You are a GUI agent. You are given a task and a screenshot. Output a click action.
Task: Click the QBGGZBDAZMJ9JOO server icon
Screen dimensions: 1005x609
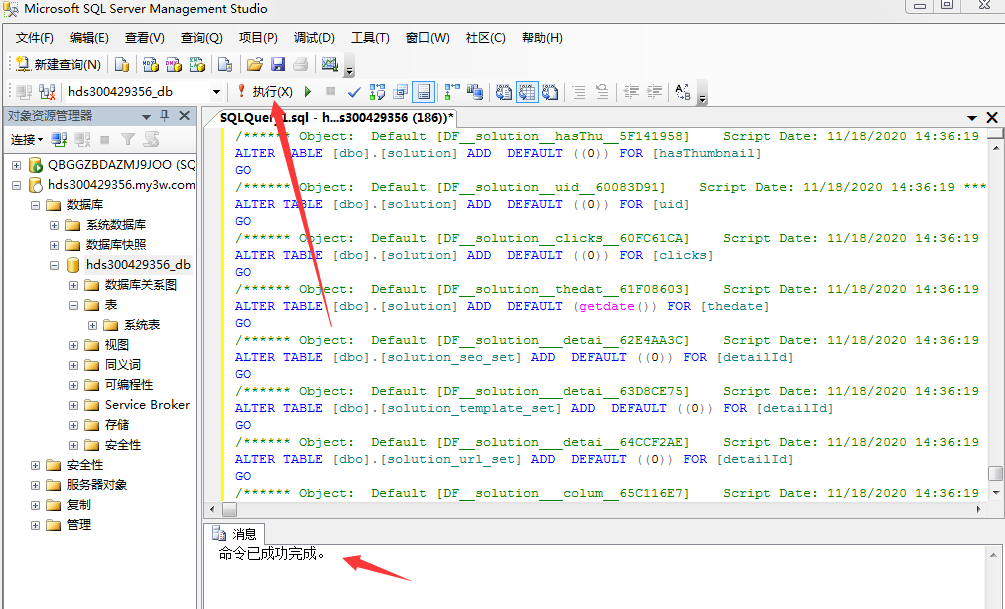tap(36, 165)
